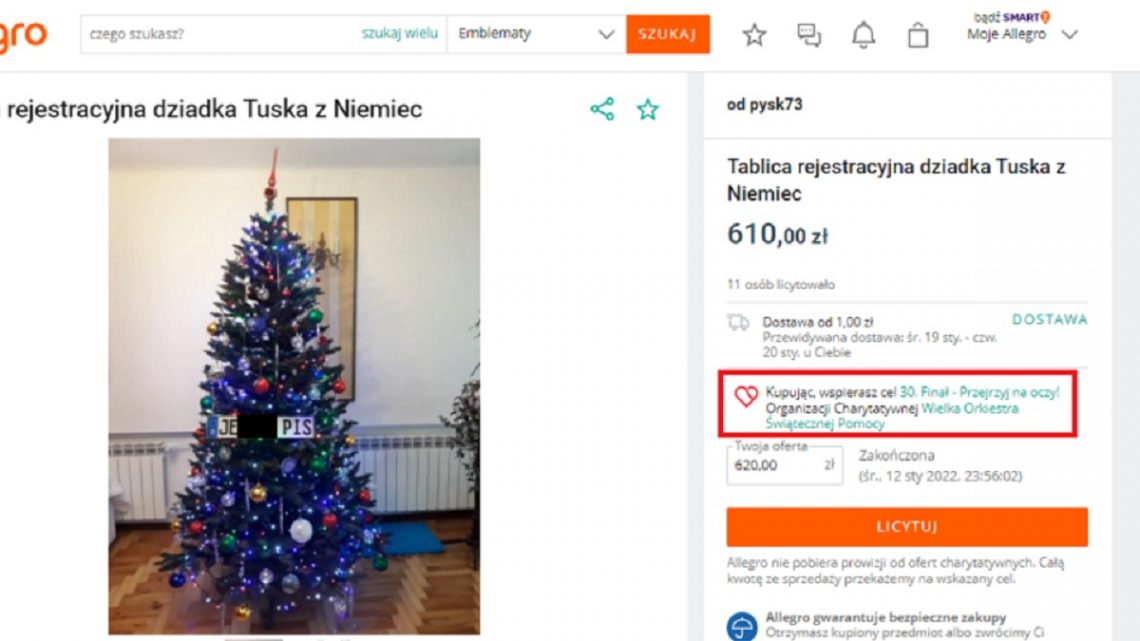This screenshot has height=641, width=1140.
Task: Open the DOSTAWA delivery details link
Action: 1049,319
